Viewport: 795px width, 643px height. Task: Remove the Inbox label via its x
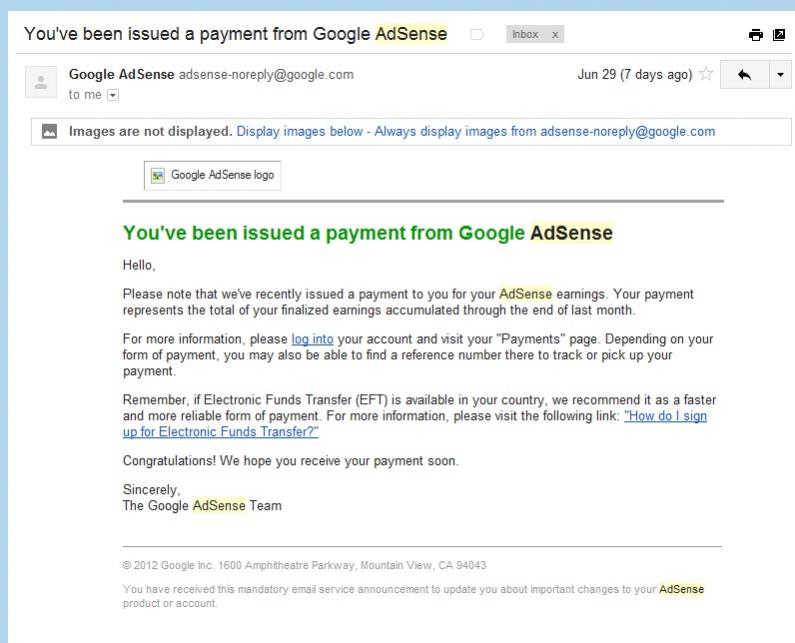click(555, 34)
